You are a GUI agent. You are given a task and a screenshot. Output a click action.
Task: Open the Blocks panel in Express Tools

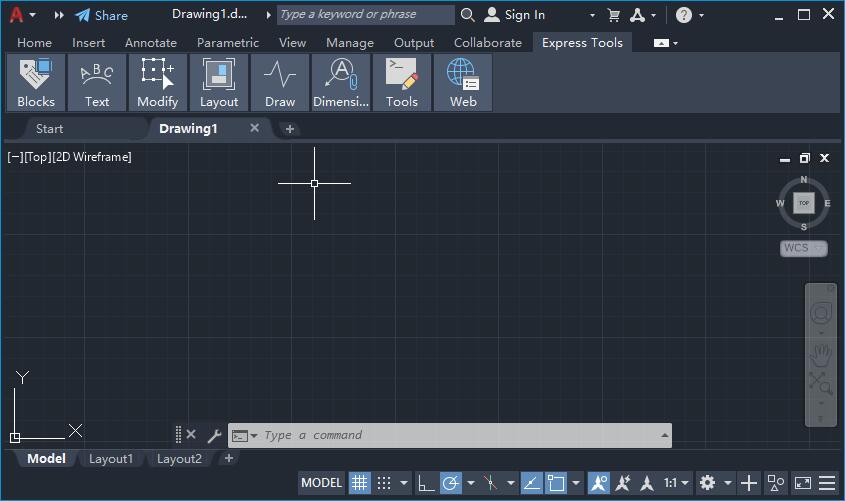(x=36, y=82)
